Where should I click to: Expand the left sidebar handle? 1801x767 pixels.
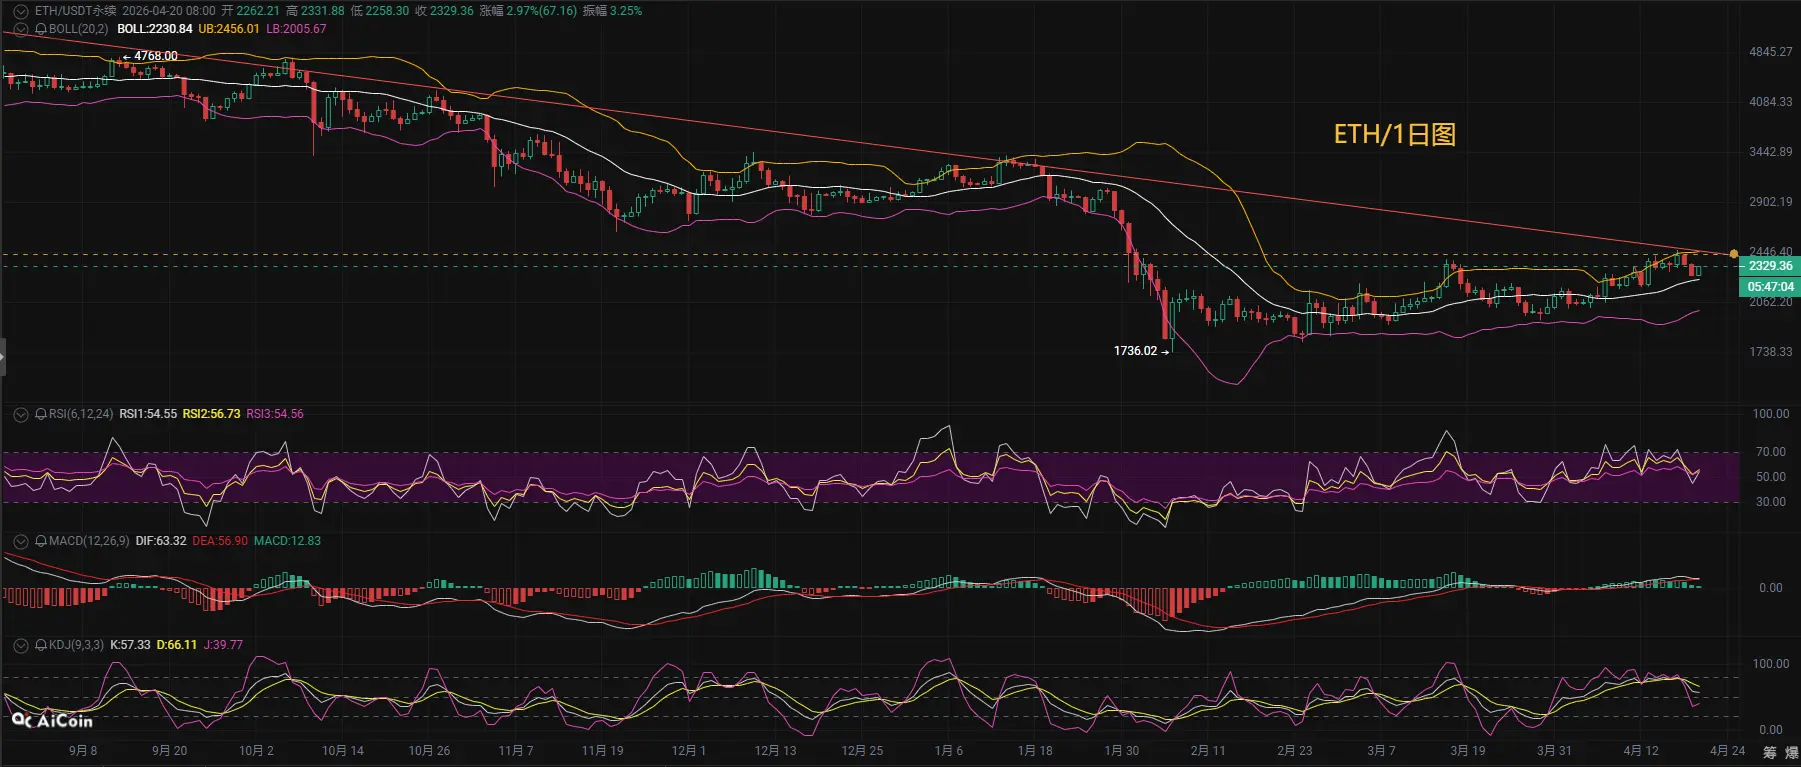3,357
